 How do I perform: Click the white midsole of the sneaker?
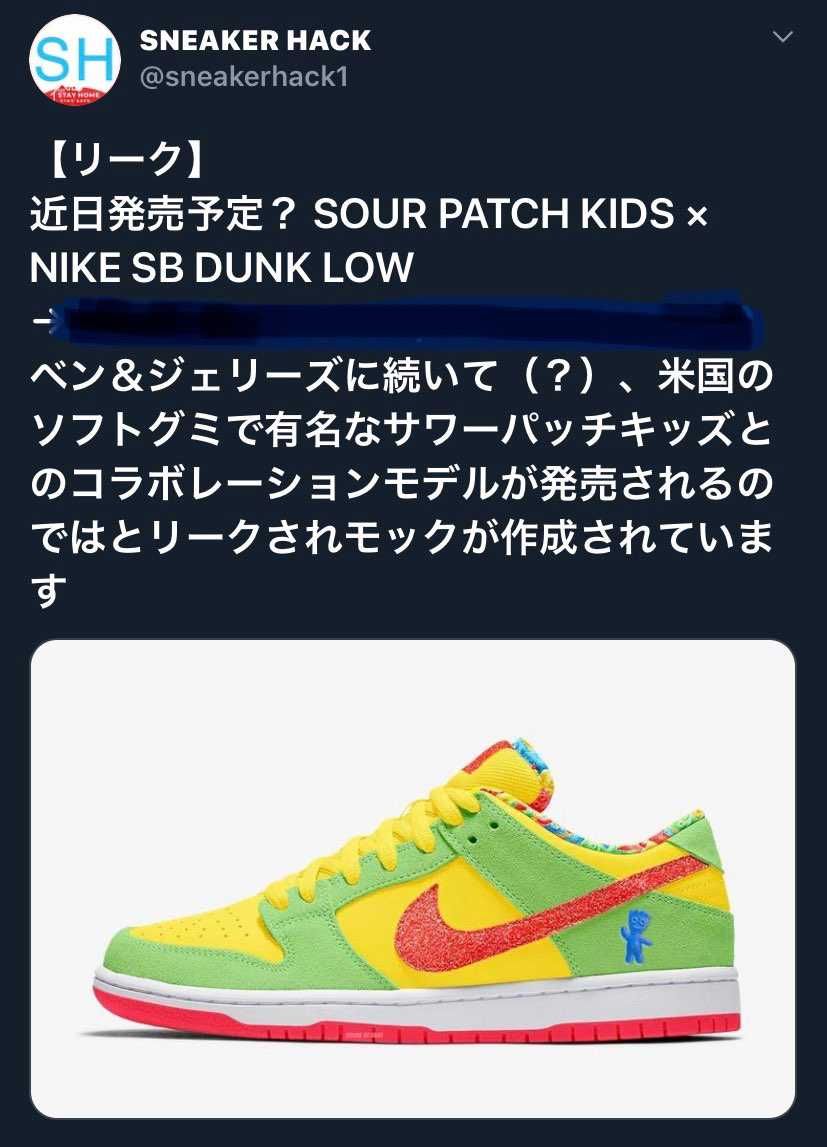pos(417,999)
